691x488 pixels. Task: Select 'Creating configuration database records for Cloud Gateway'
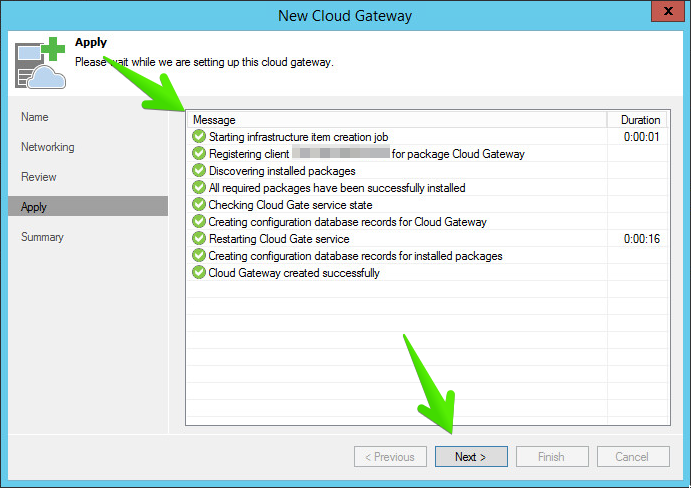(347, 222)
